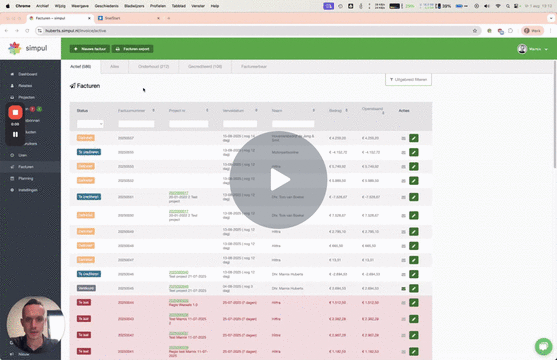Open the Geschiedenis menu in the menu bar

[107, 6]
